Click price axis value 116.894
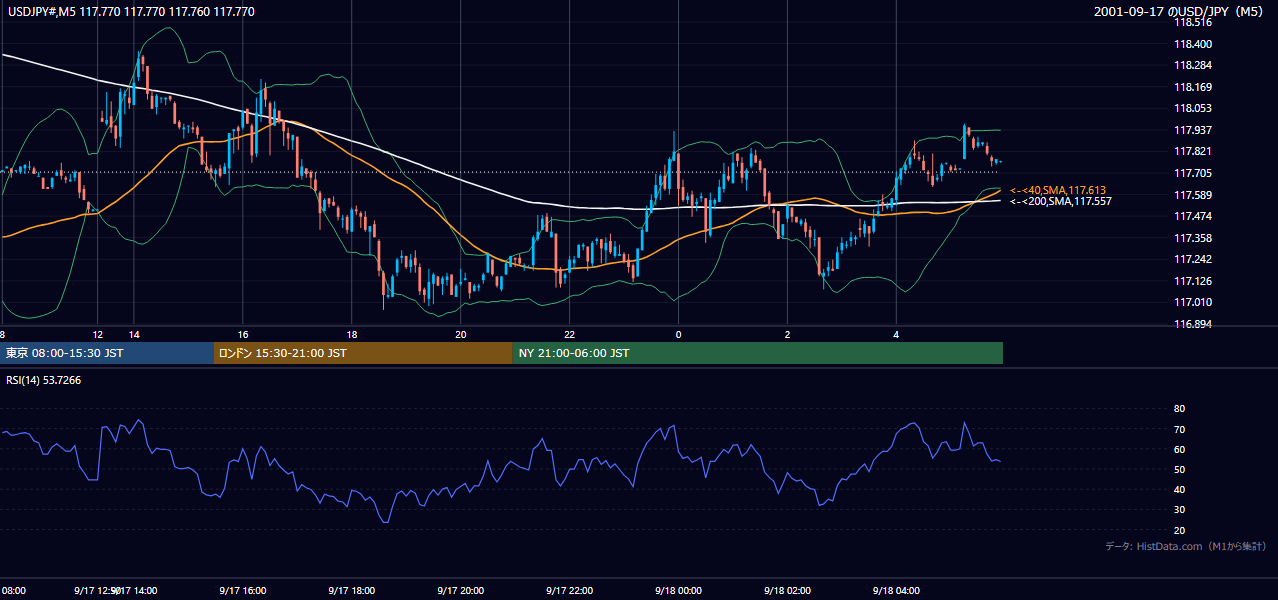The width and height of the screenshot is (1278, 600). 1192,325
